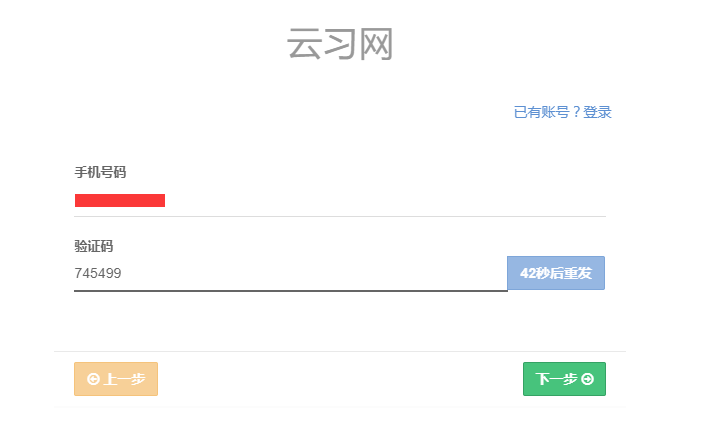Click the 云习网 site title
The image size is (701, 437).
340,45
